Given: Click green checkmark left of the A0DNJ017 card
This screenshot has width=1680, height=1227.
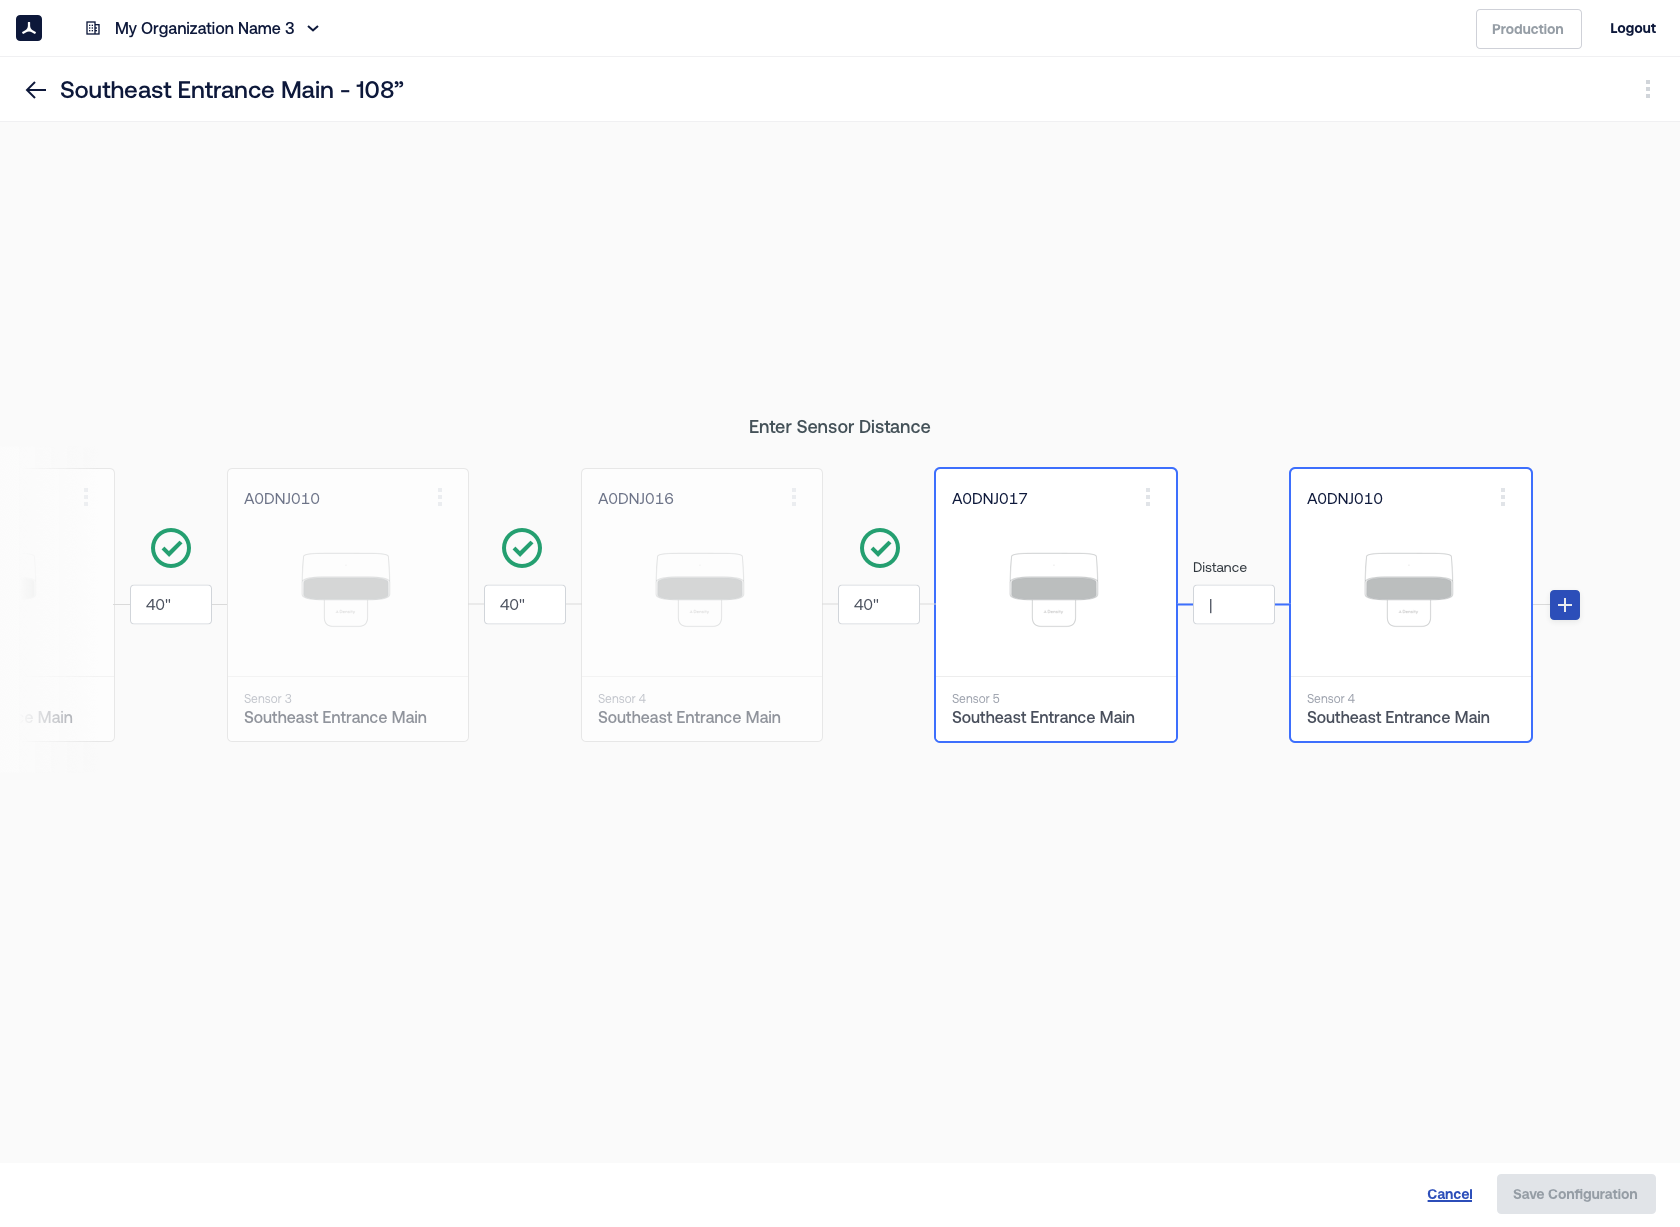Looking at the screenshot, I should [879, 548].
